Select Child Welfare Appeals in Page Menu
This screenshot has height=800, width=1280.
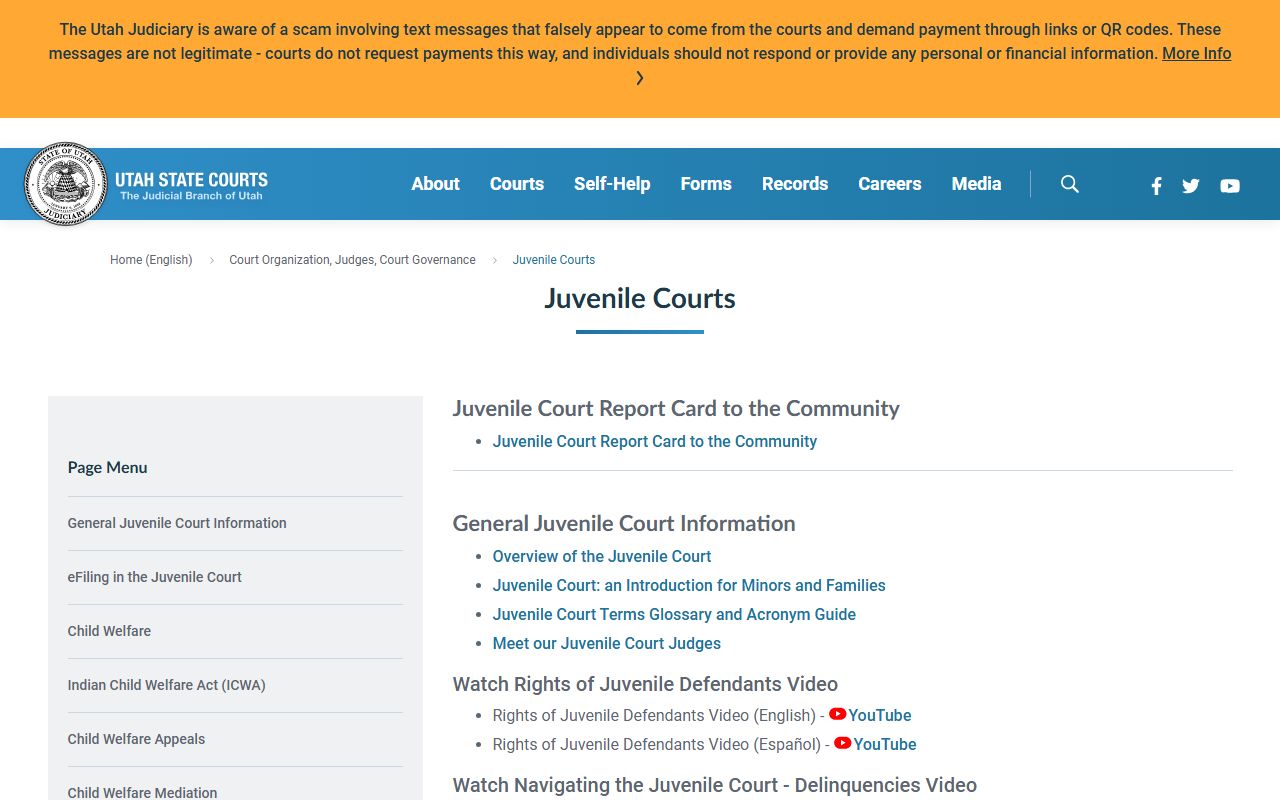[x=136, y=739]
